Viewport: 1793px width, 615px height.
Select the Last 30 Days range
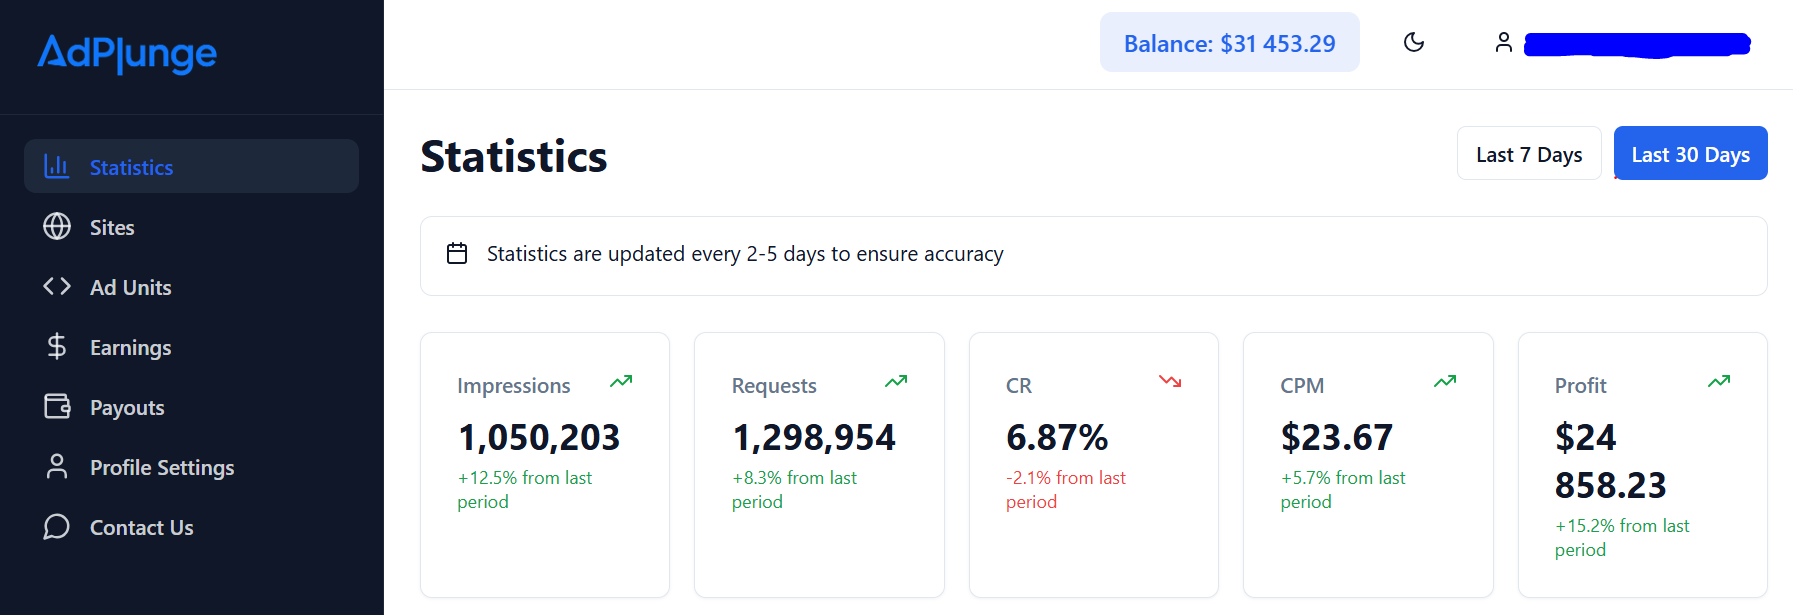tap(1690, 154)
